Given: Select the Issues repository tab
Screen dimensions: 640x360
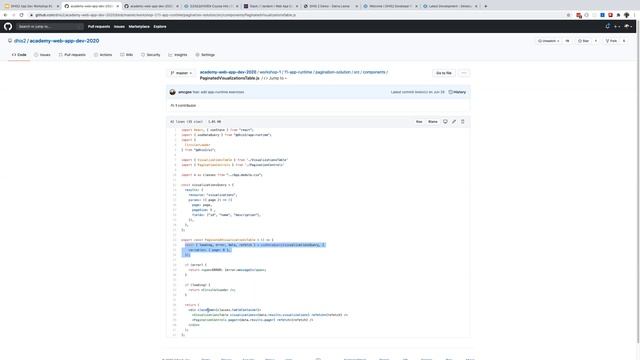Looking at the screenshot, I should pyautogui.click(x=42, y=55).
